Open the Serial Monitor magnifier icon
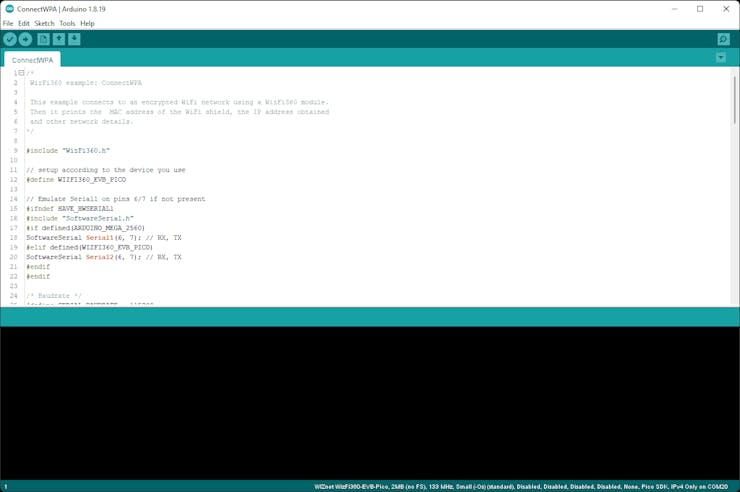 coord(723,39)
